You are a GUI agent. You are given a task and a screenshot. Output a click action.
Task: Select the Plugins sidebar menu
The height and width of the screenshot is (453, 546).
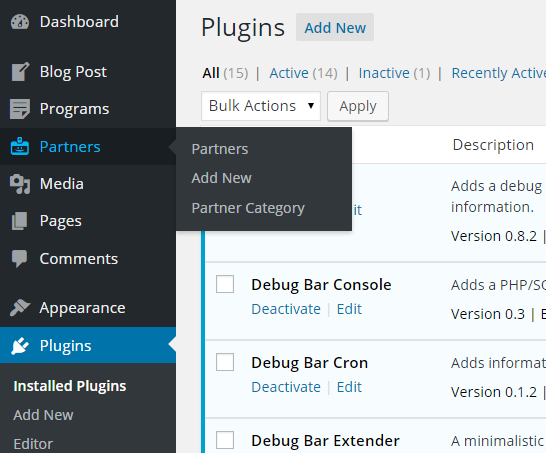click(x=88, y=345)
